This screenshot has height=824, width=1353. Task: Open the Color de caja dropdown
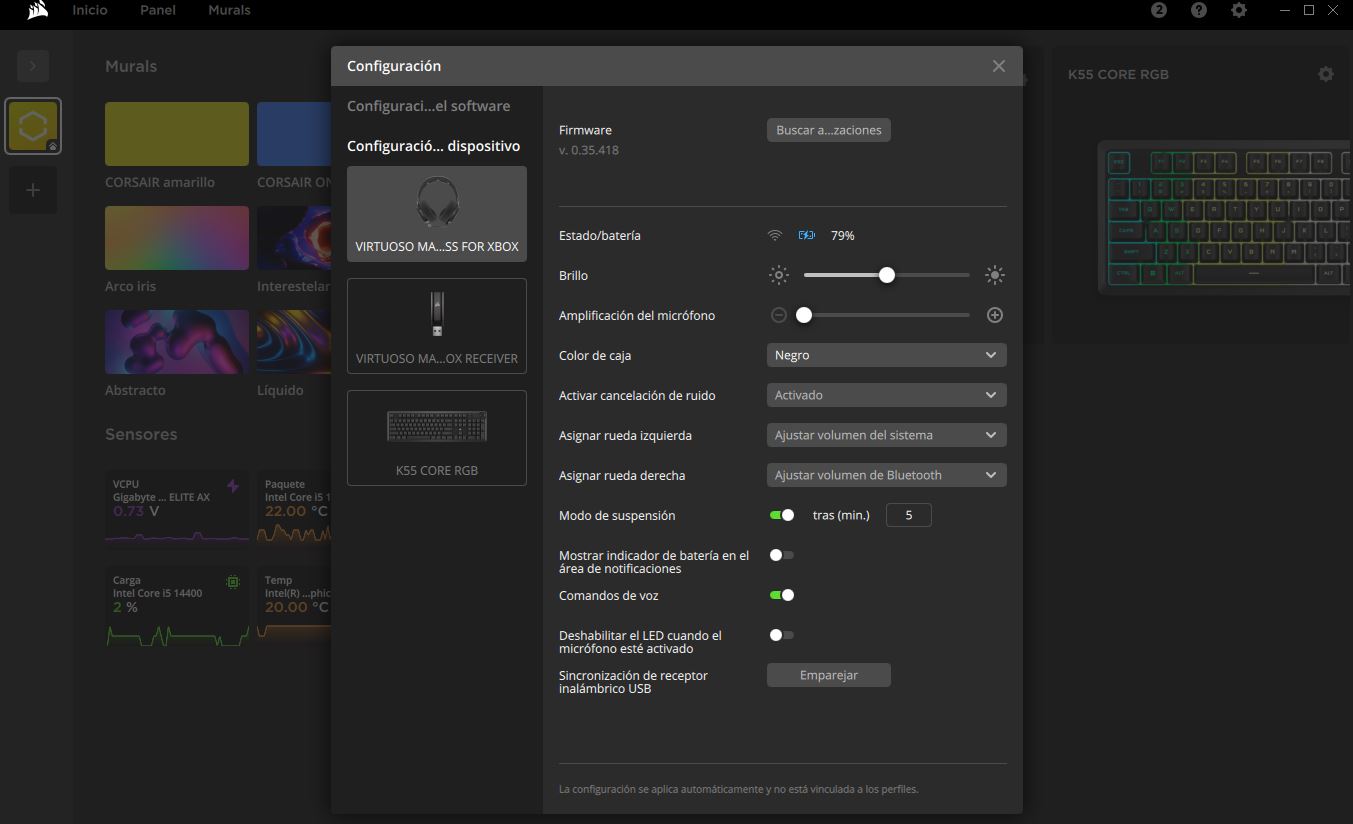click(x=887, y=355)
